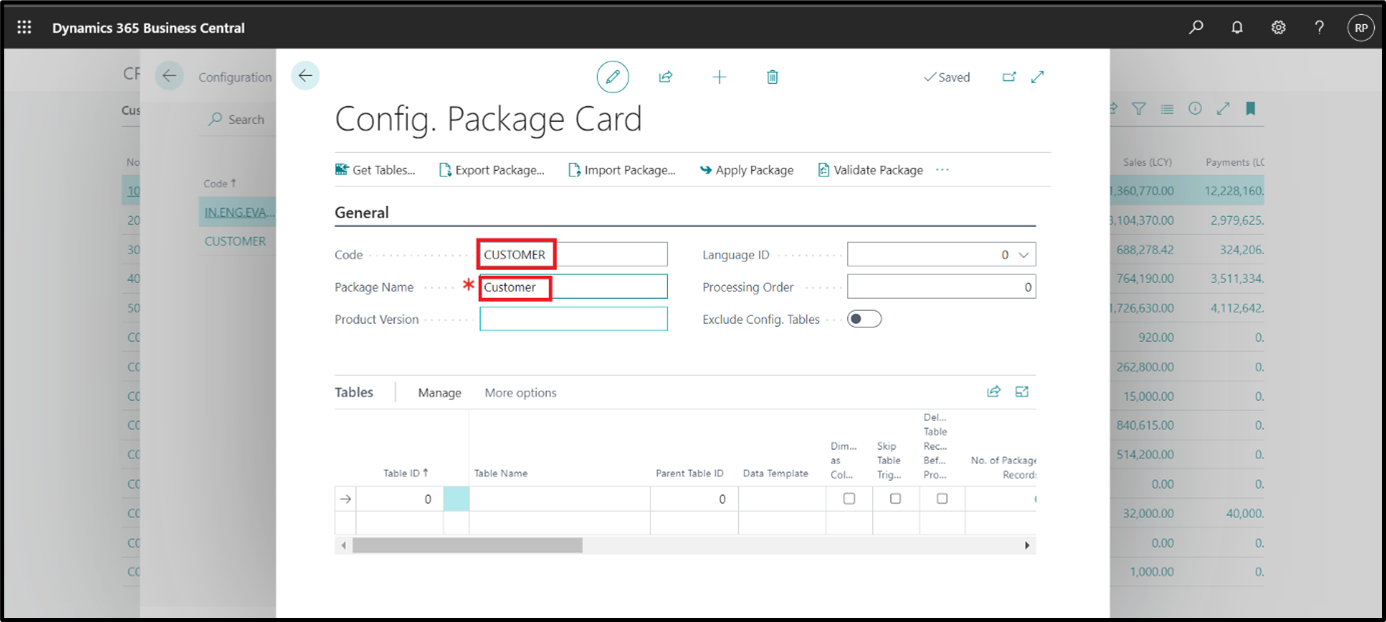Check the Dim as Col checkbox

(849, 498)
